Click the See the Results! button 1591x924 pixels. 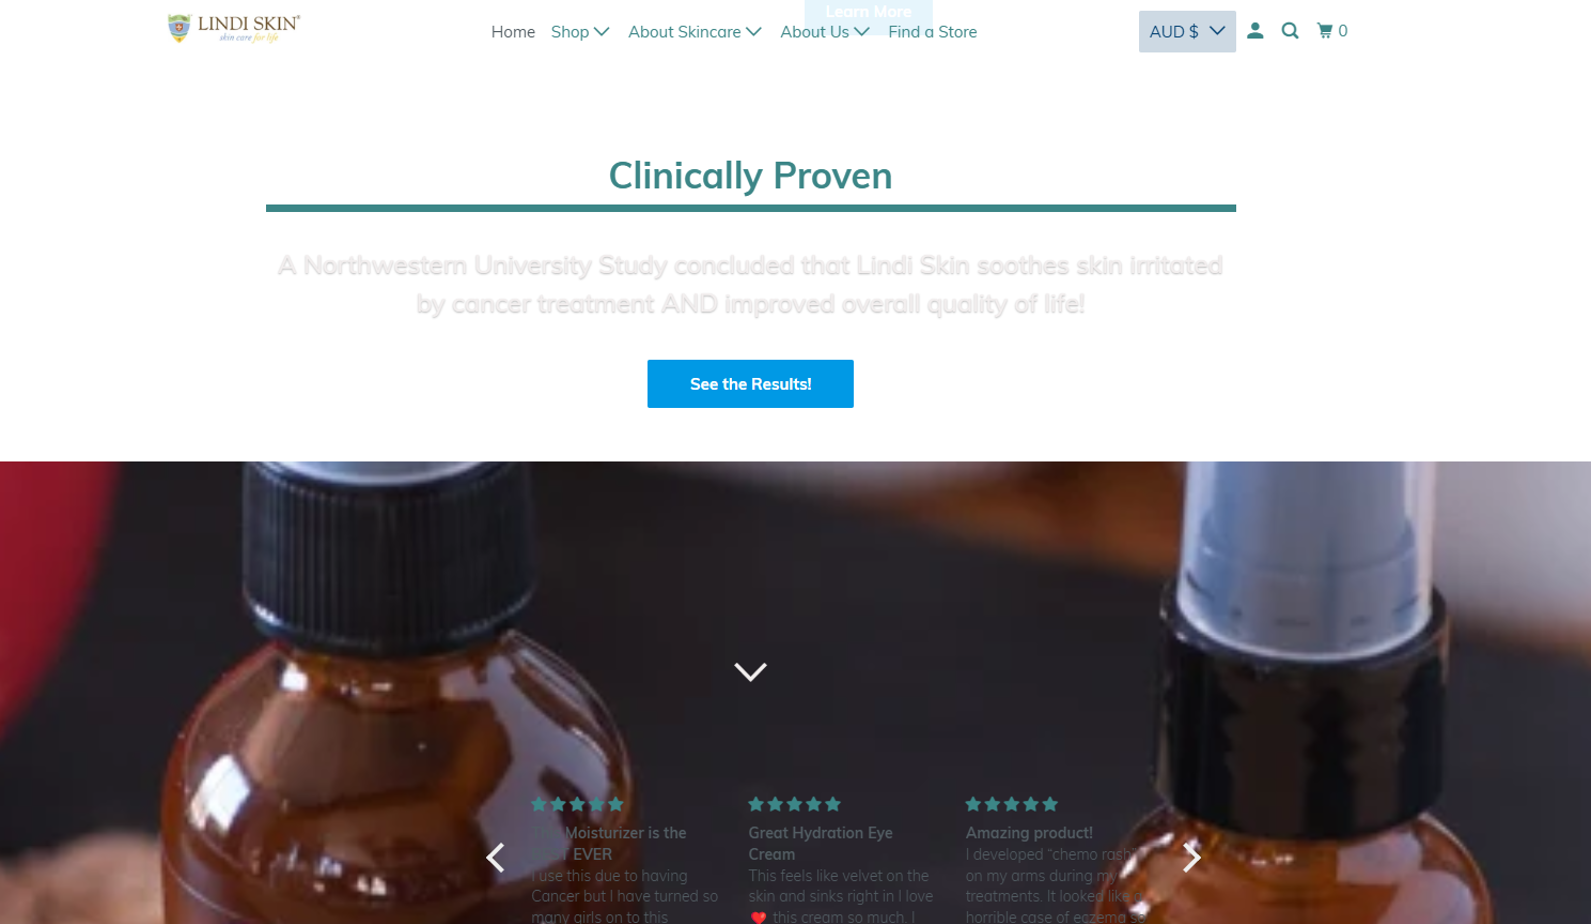click(x=750, y=384)
